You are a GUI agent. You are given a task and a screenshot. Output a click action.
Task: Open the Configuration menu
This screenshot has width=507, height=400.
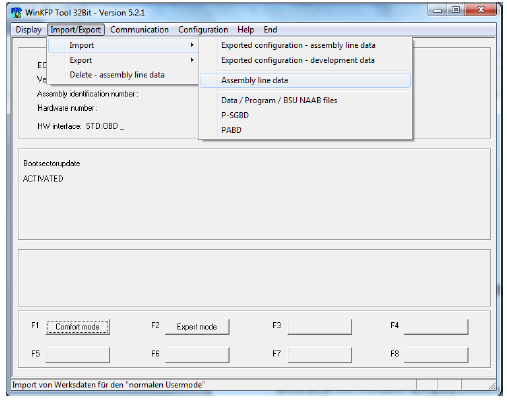point(203,30)
